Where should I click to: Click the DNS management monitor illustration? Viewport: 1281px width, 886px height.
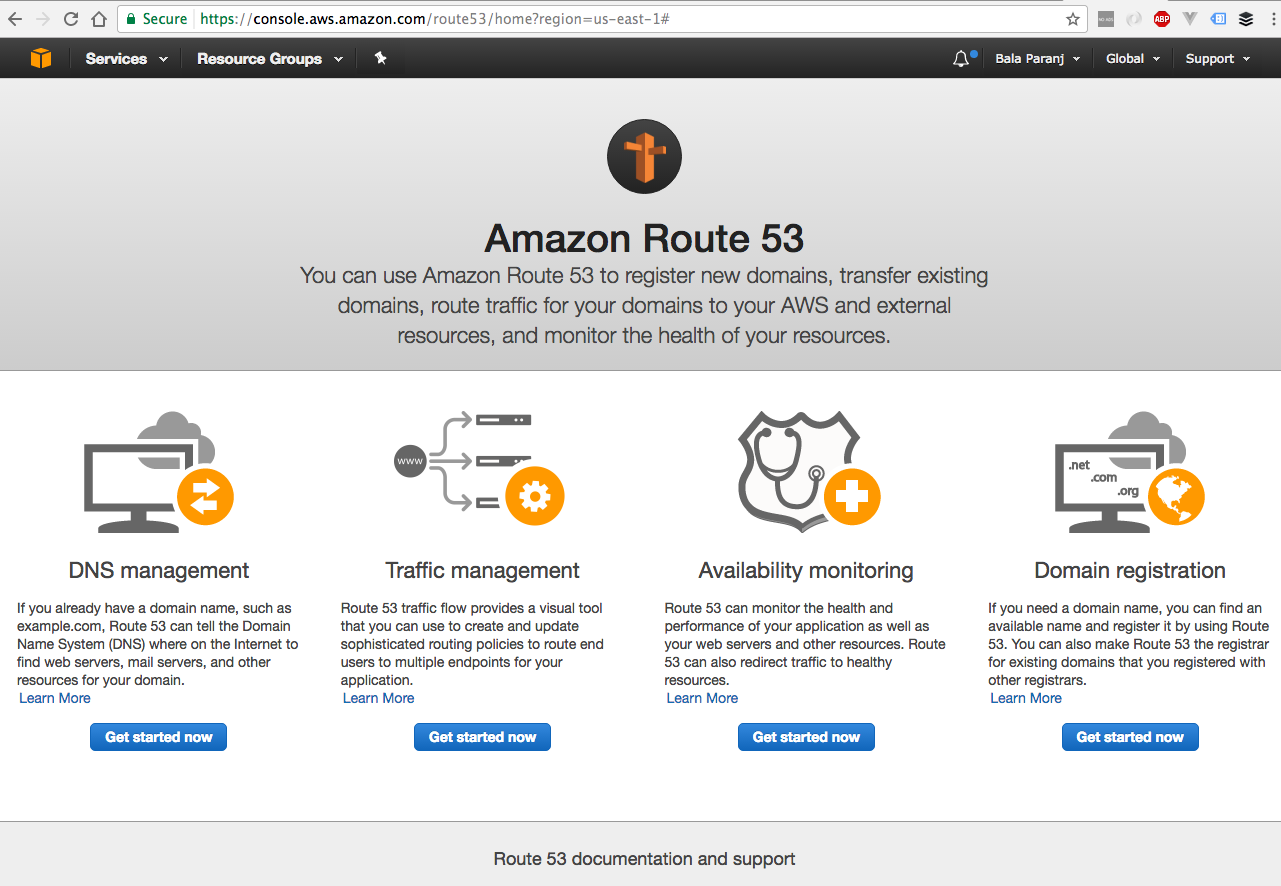pos(159,472)
